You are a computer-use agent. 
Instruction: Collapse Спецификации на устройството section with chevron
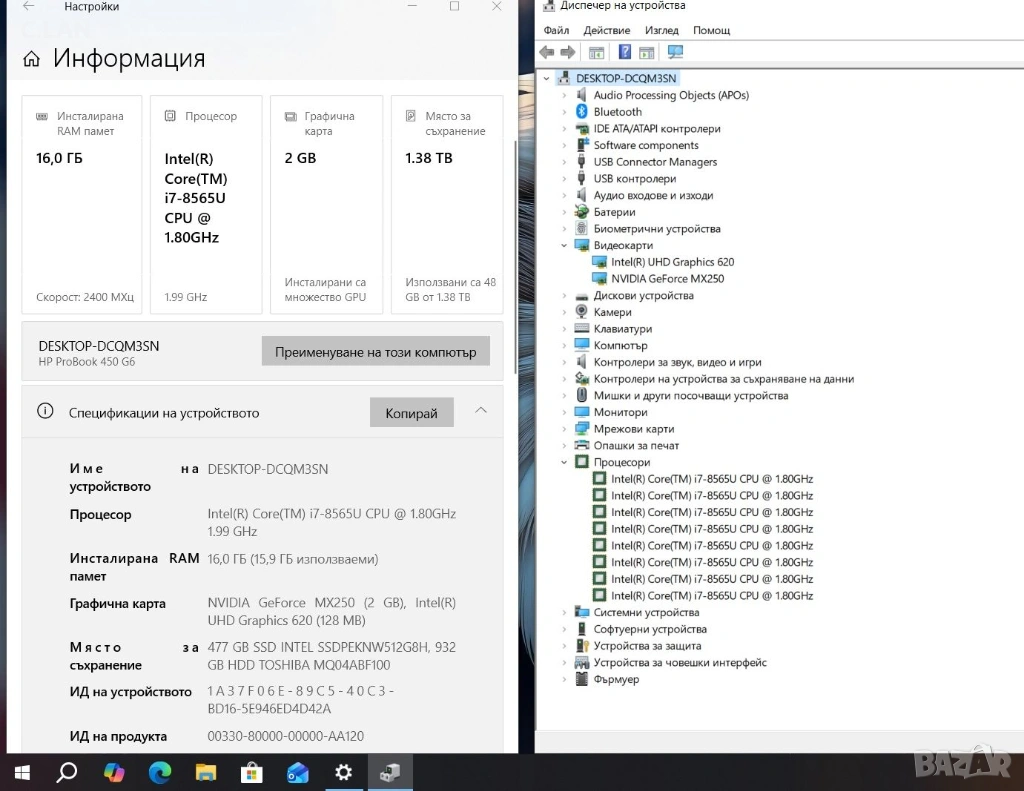click(x=481, y=411)
